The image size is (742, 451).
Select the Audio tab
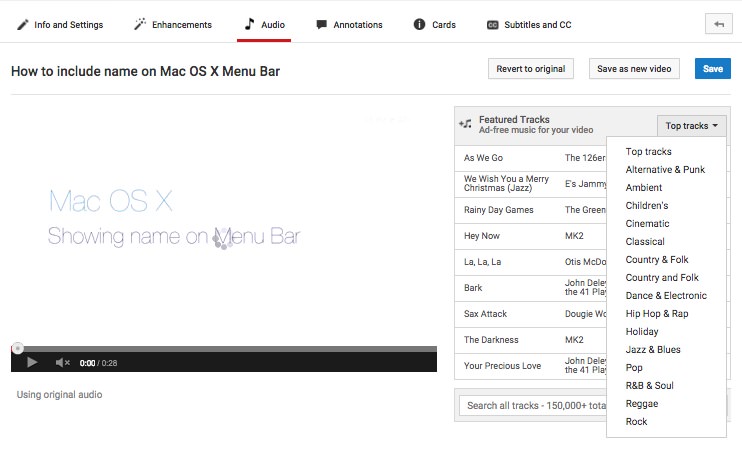pyautogui.click(x=264, y=25)
